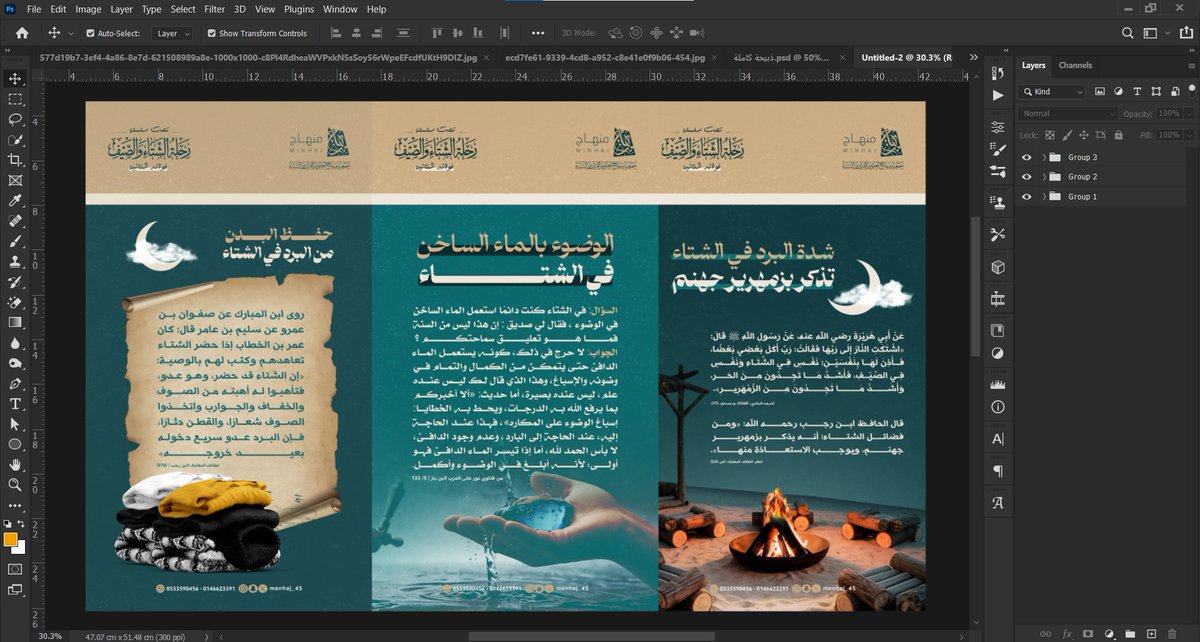The height and width of the screenshot is (642, 1200).
Task: Click the options bar three-dots more button
Action: click(x=538, y=33)
